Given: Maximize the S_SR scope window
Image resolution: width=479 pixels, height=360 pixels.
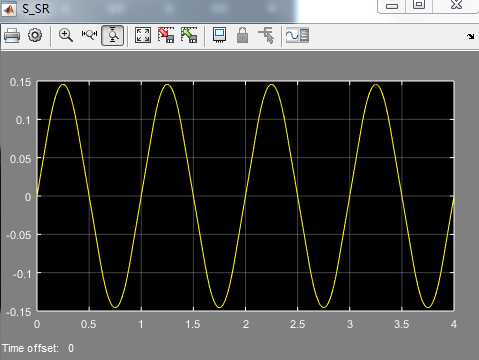Looking at the screenshot, I should click(x=419, y=5).
